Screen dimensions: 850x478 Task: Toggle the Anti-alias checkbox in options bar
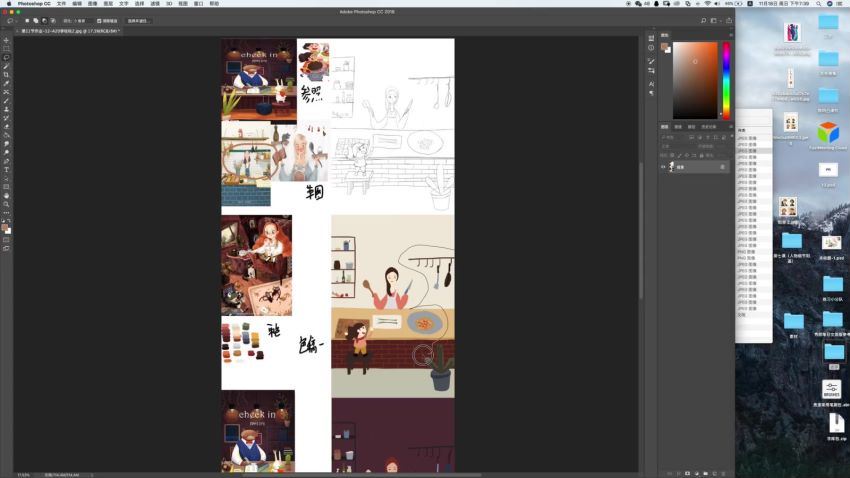click(x=99, y=21)
